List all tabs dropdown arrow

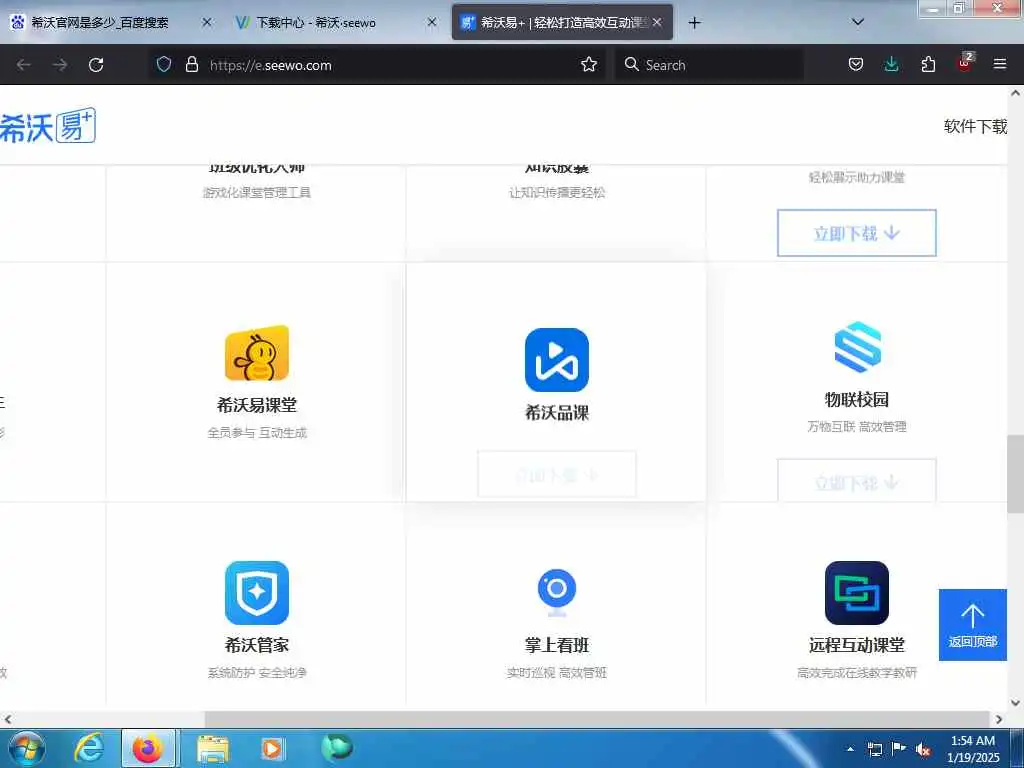tap(858, 22)
